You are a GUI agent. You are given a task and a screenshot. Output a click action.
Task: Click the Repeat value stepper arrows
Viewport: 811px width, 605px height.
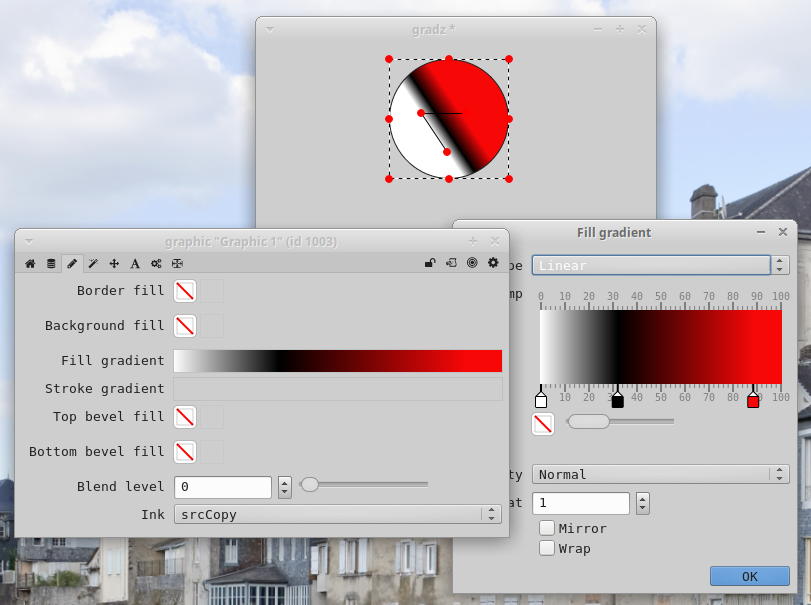point(643,503)
